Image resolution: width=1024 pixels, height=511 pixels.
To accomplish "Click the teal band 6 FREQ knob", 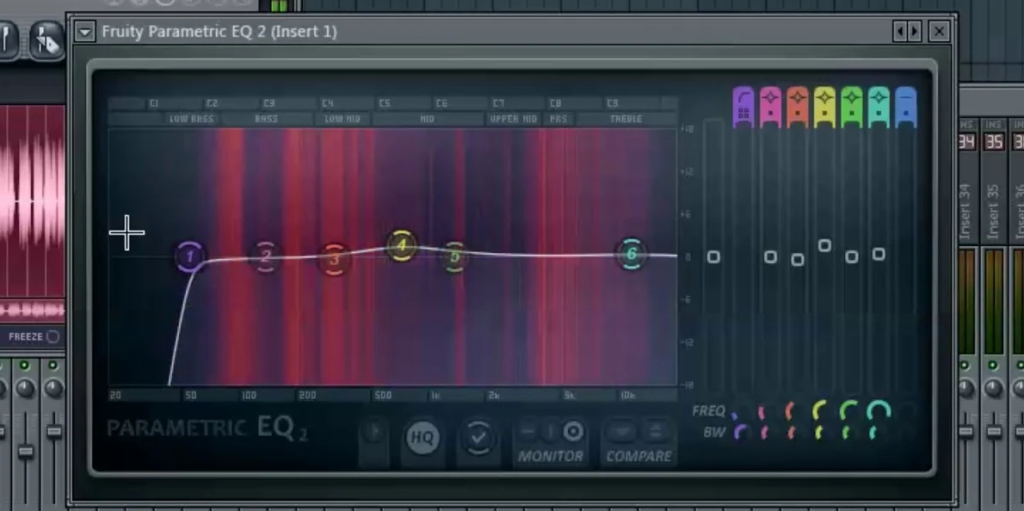I will point(878,410).
